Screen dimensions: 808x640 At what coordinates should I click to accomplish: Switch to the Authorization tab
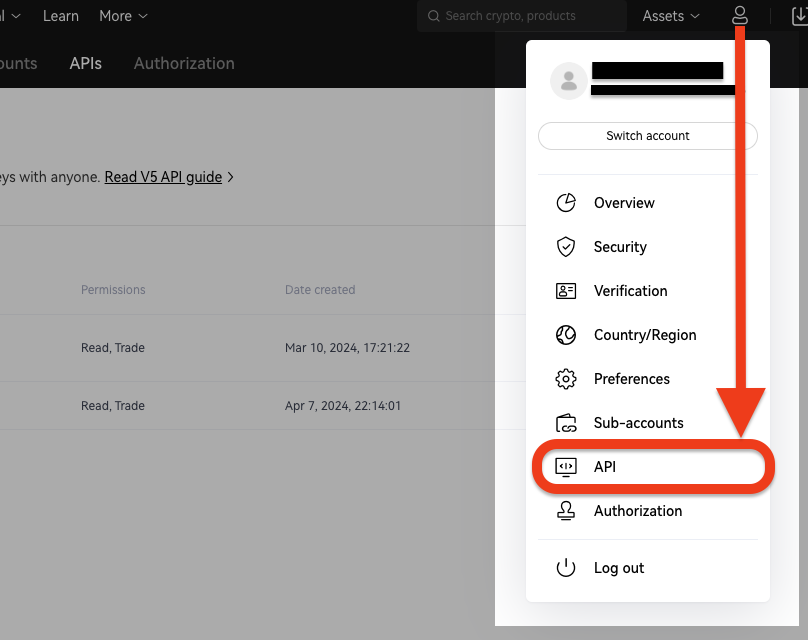184,63
